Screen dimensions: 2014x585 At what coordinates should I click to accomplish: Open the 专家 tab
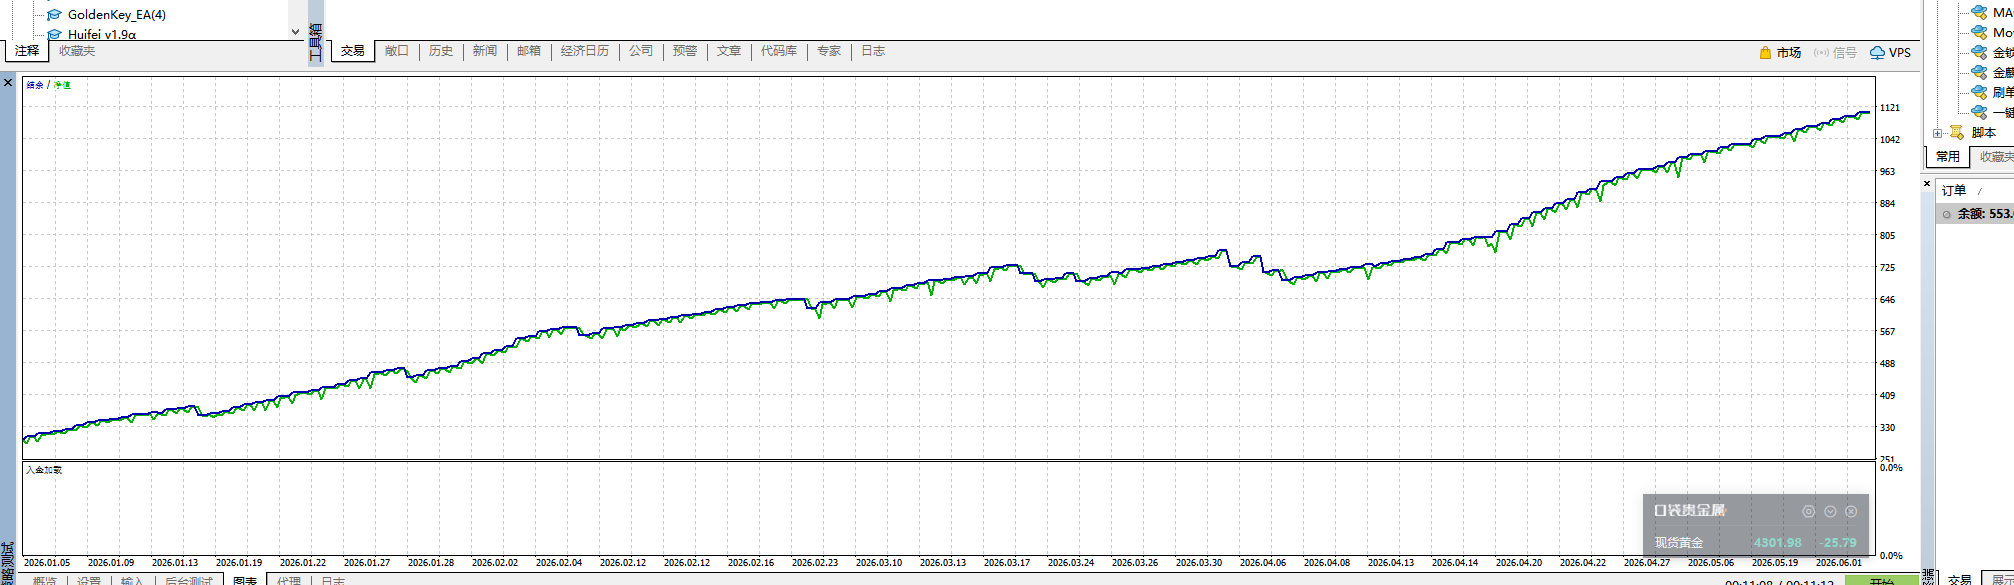(829, 51)
